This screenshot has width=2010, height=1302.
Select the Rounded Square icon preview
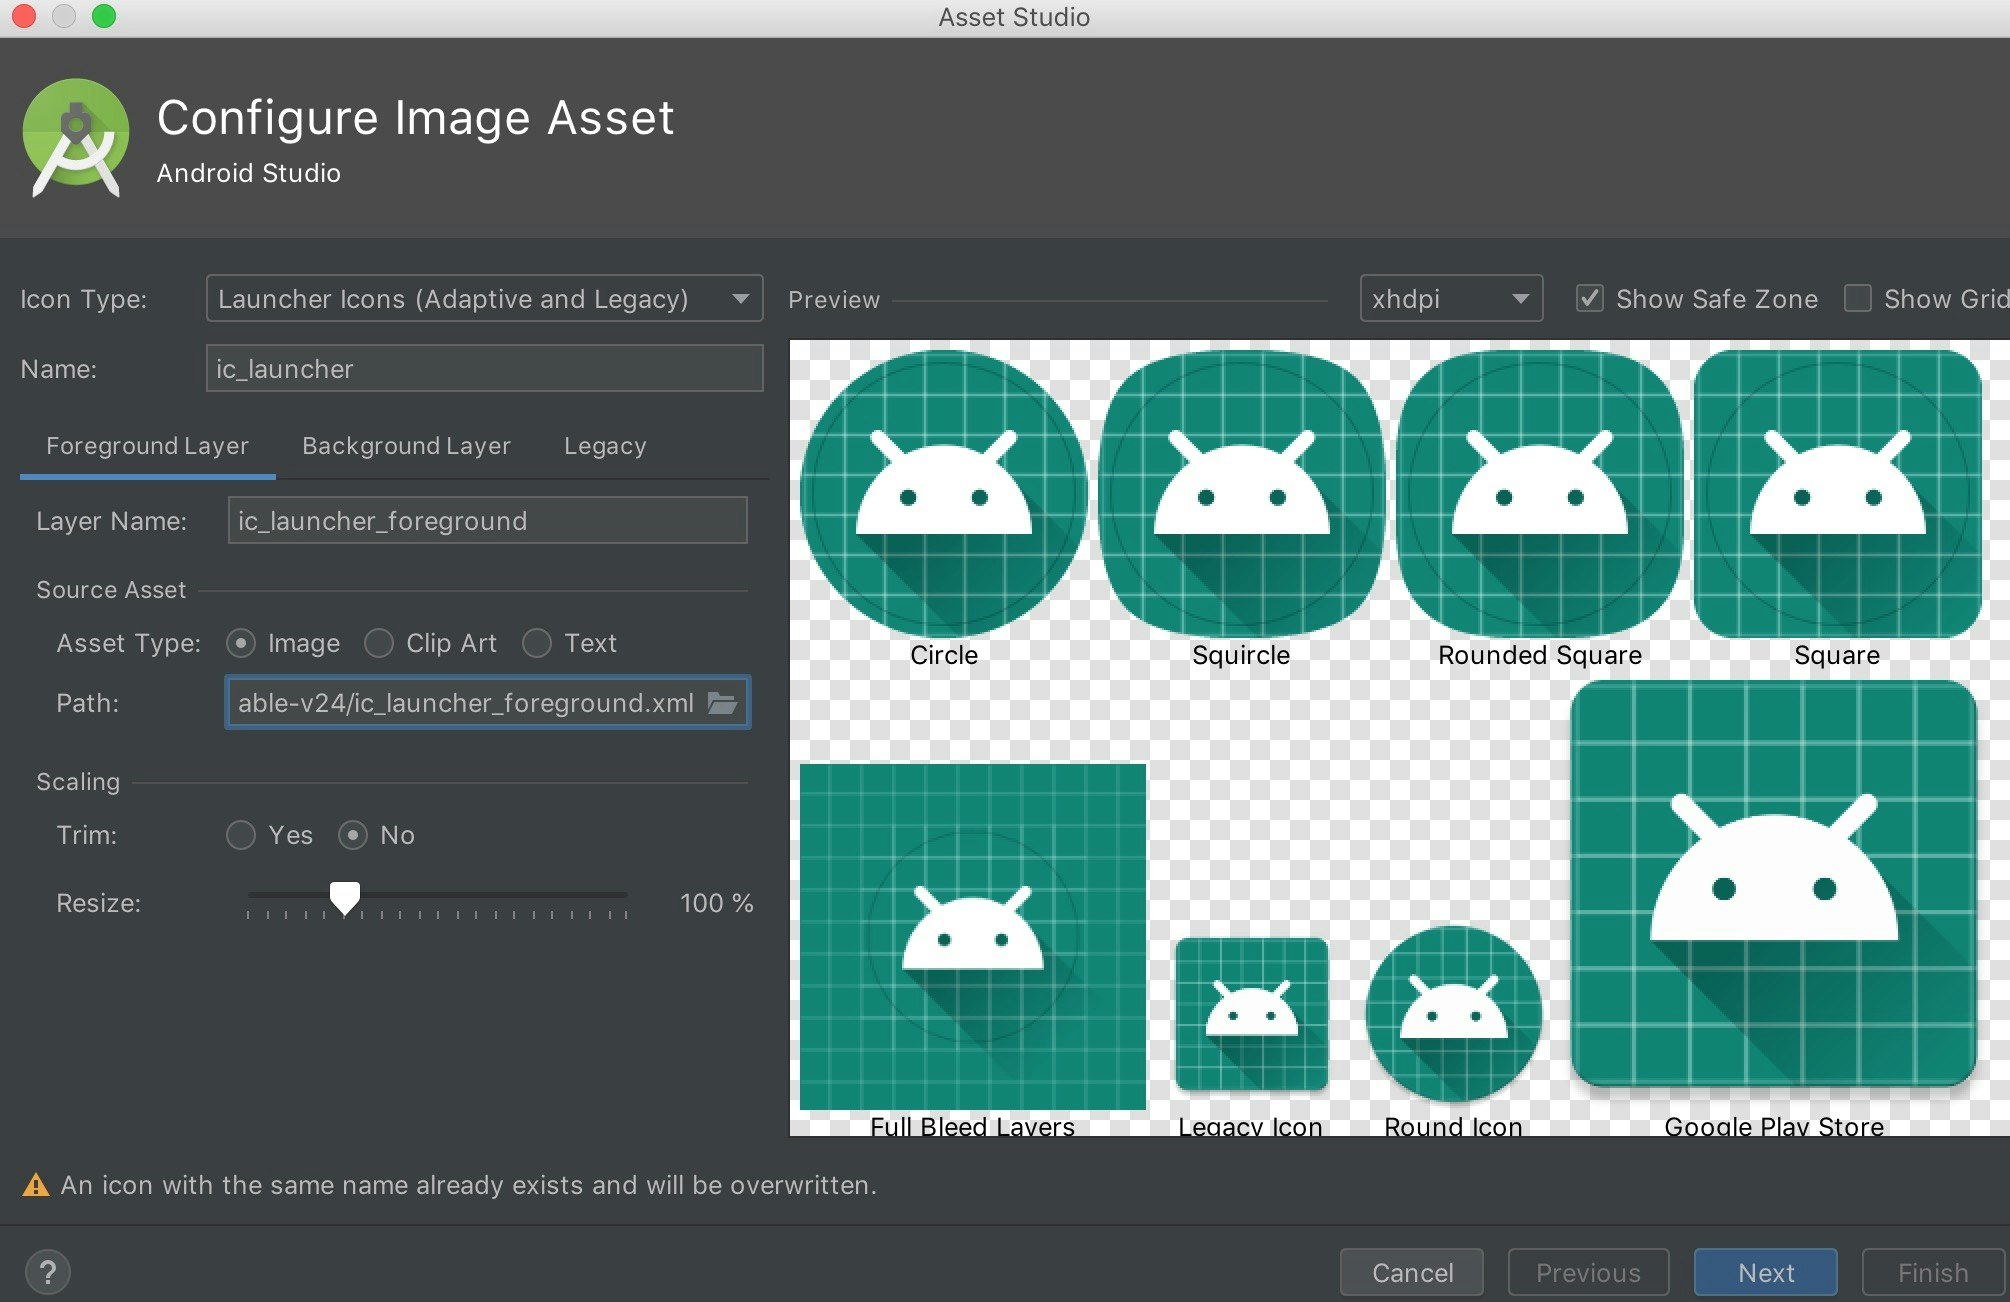[1539, 494]
